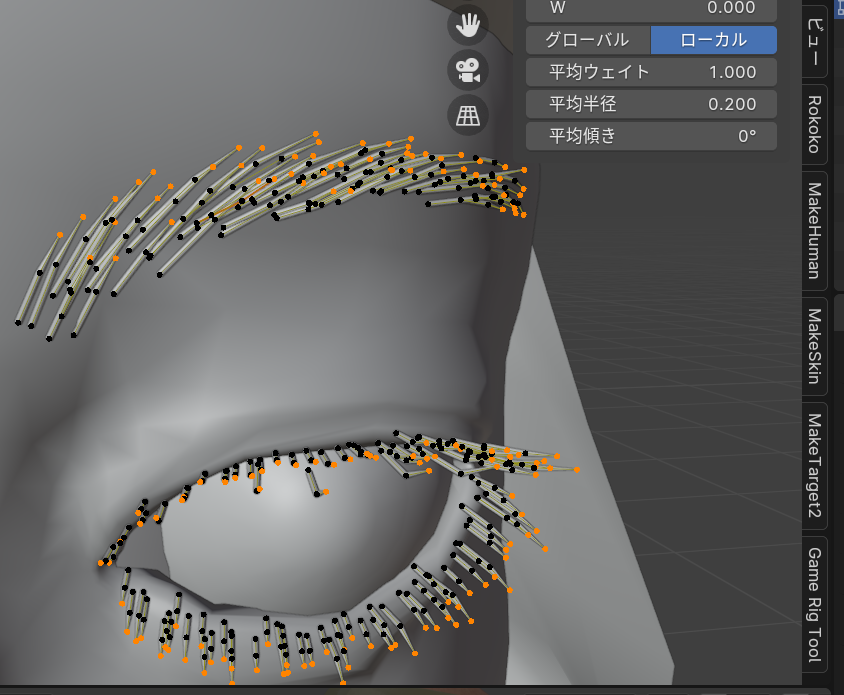Select the pan view hand icon
The image size is (844, 695).
pyautogui.click(x=468, y=25)
